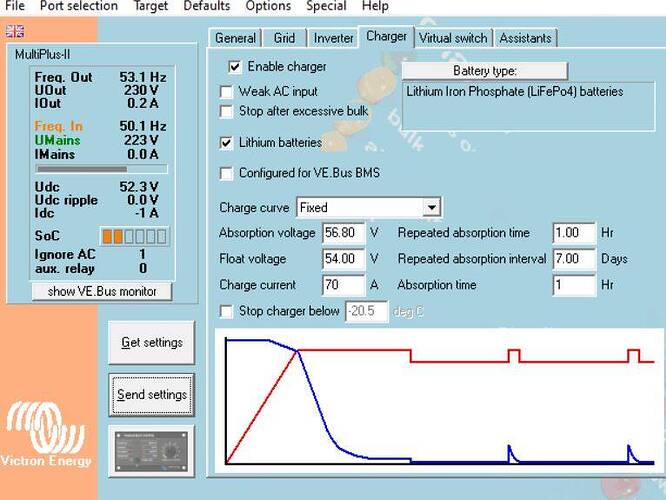Open the Port selection menu
The image size is (666, 500).
79,6
